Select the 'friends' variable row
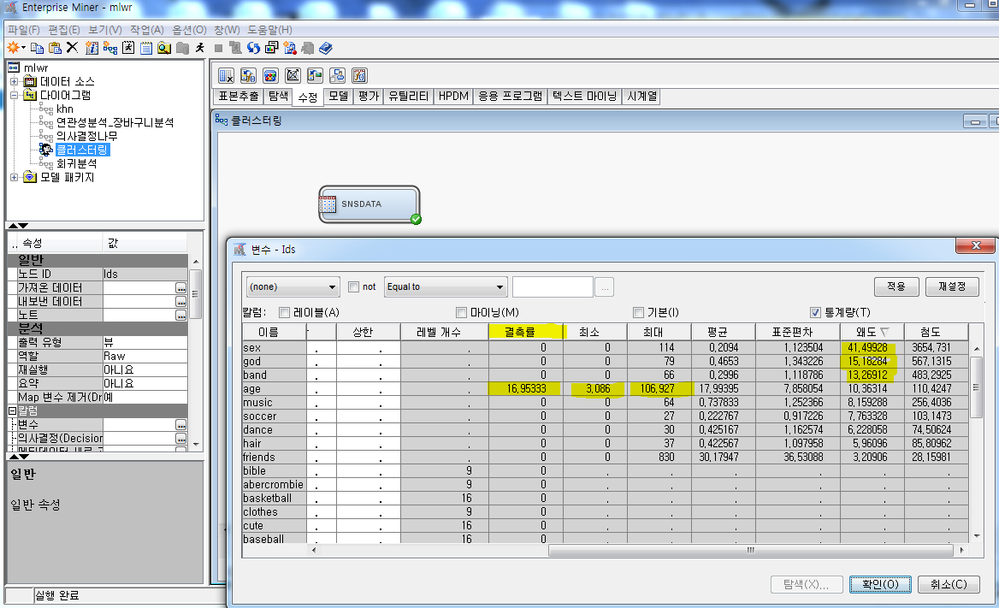The width and height of the screenshot is (999, 608). tap(605, 457)
